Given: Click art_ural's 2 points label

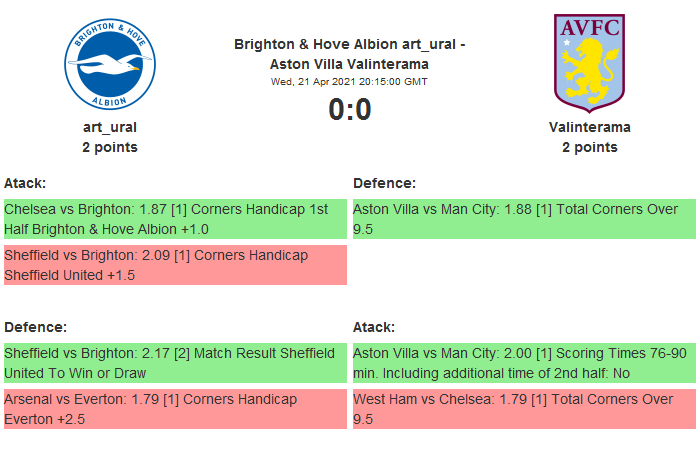Looking at the screenshot, I should (110, 147).
